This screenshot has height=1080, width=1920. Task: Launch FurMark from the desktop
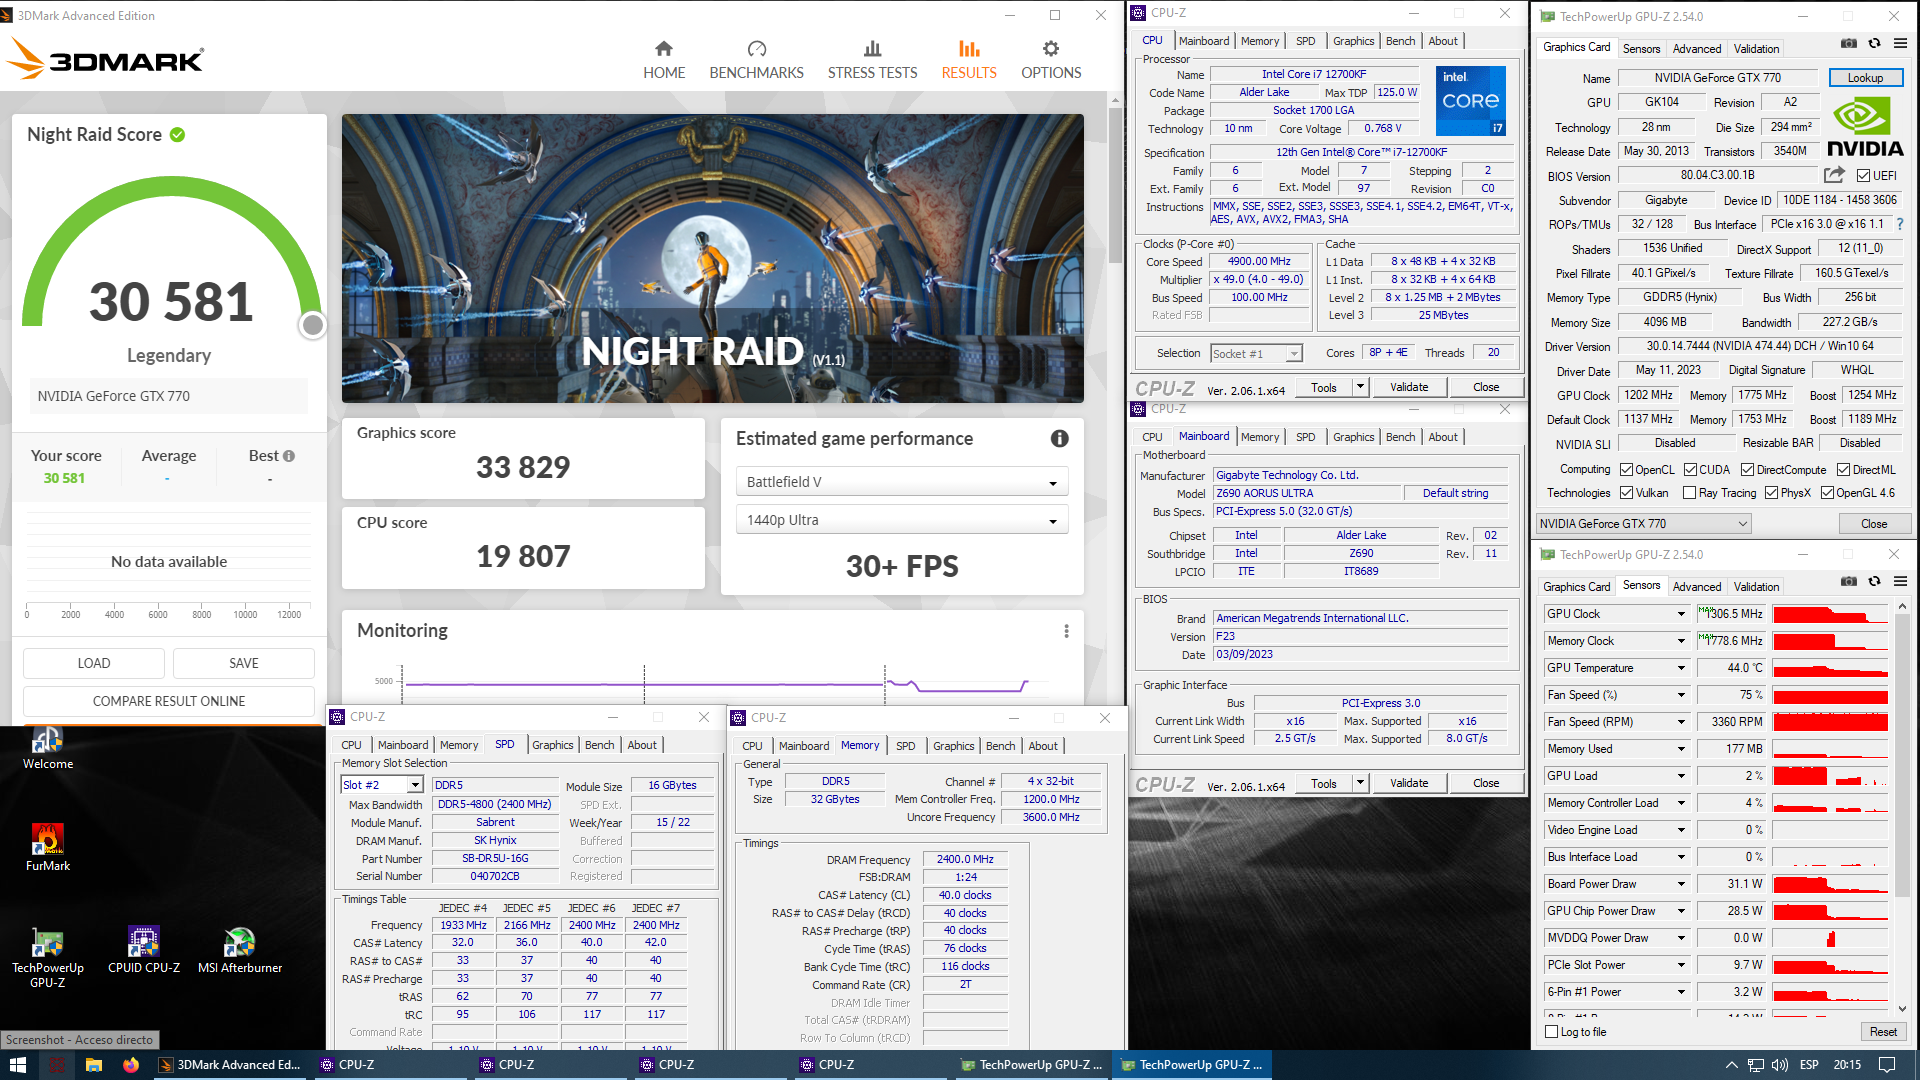(48, 848)
